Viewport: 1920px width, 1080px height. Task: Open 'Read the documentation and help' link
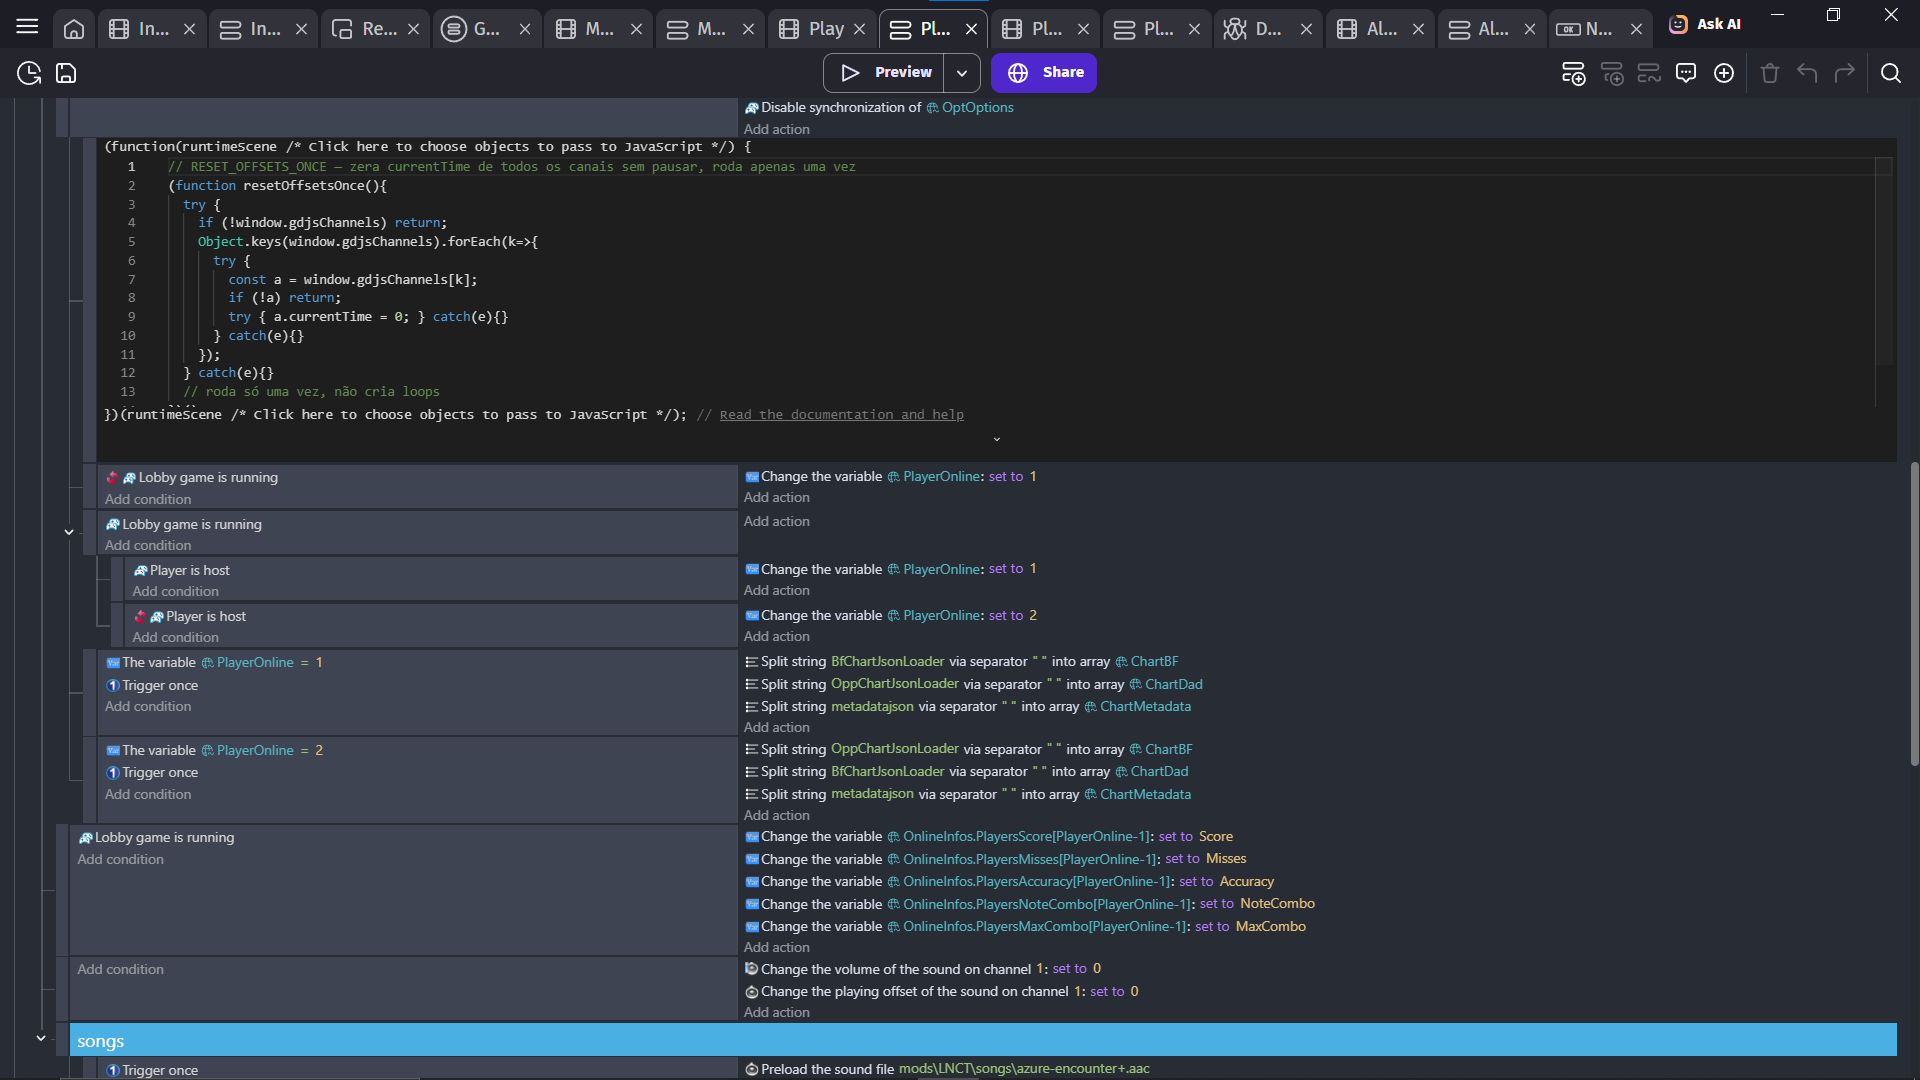tap(841, 415)
